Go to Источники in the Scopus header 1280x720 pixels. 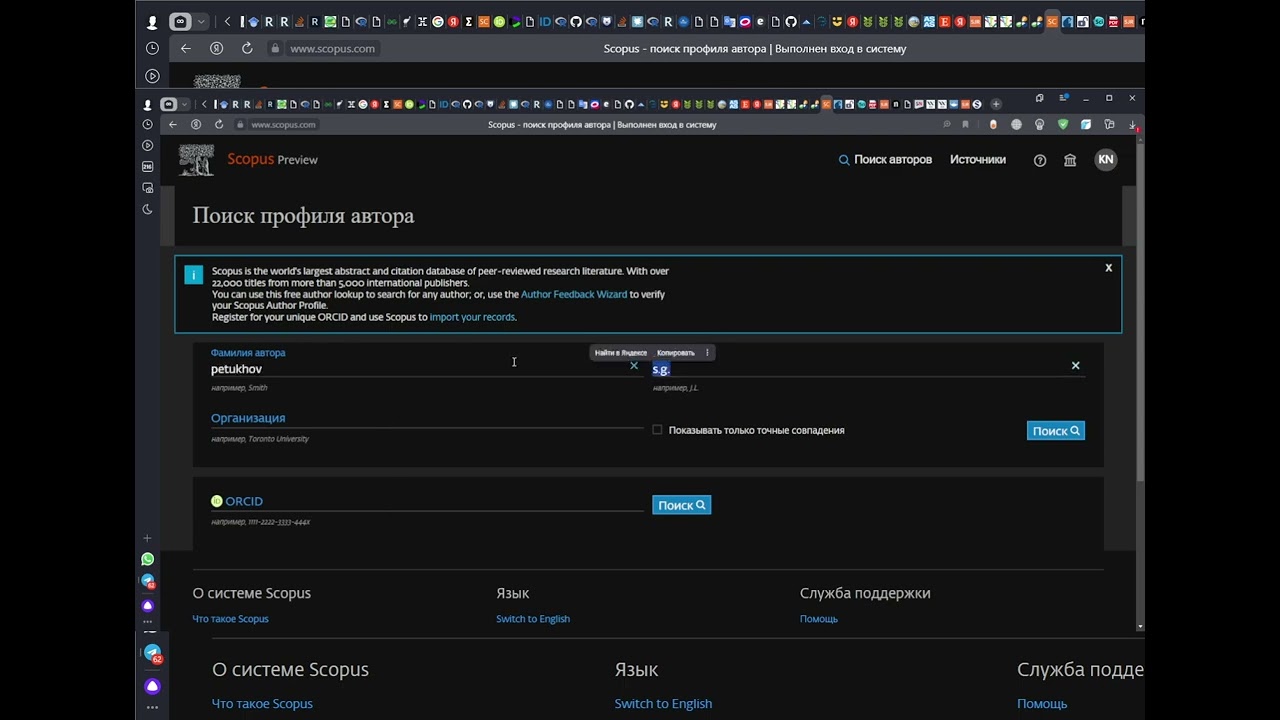(978, 160)
